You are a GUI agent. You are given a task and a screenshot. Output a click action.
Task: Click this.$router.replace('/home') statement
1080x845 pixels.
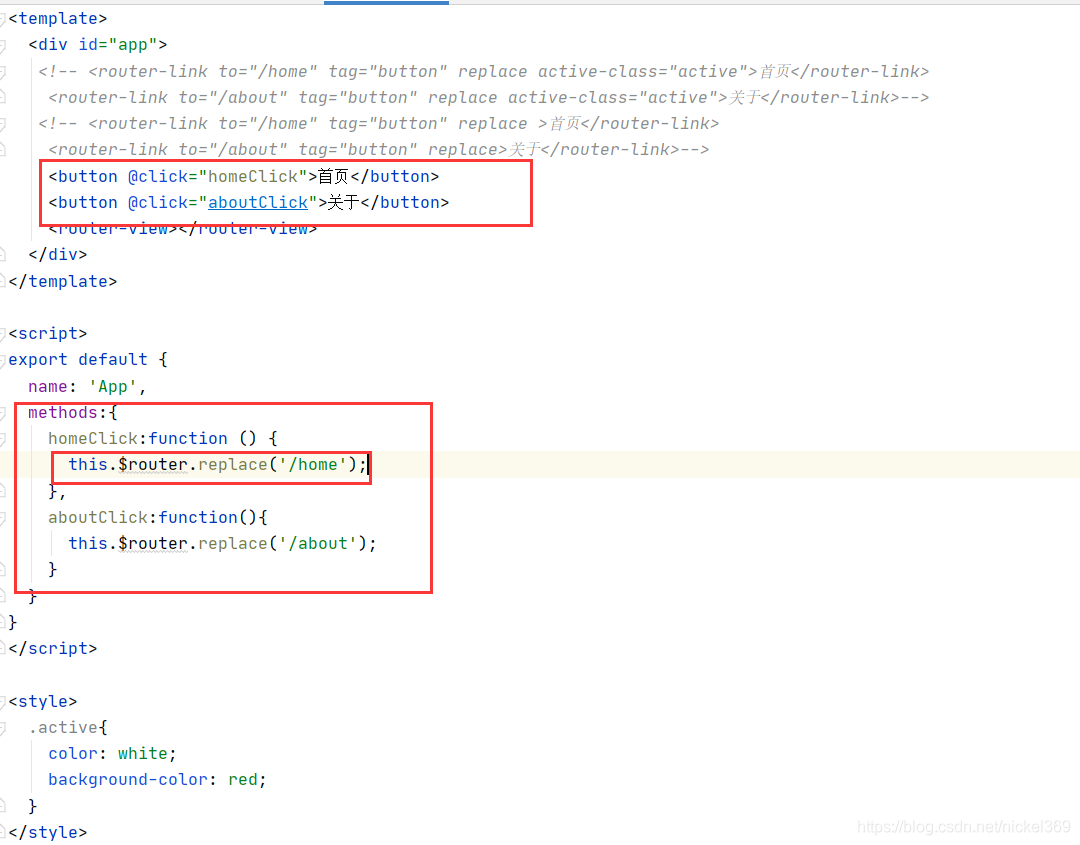pyautogui.click(x=218, y=466)
